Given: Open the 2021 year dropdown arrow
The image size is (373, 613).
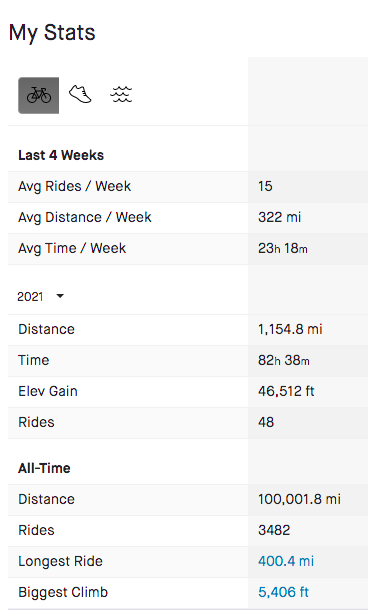Looking at the screenshot, I should coord(60,296).
